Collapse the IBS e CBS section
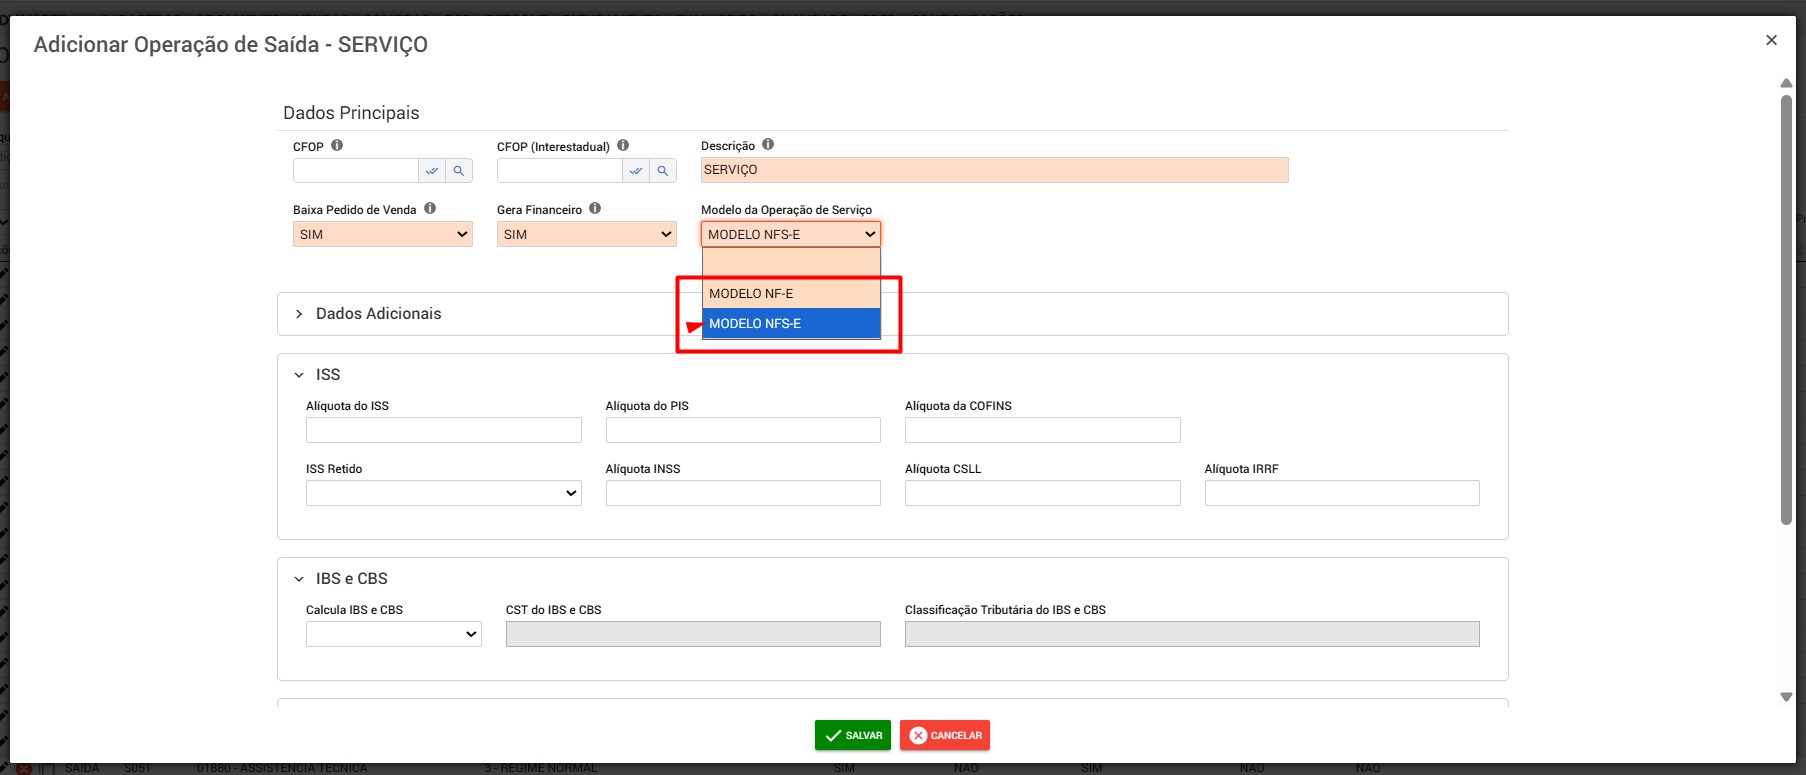Viewport: 1806px width, 775px height. (299, 579)
